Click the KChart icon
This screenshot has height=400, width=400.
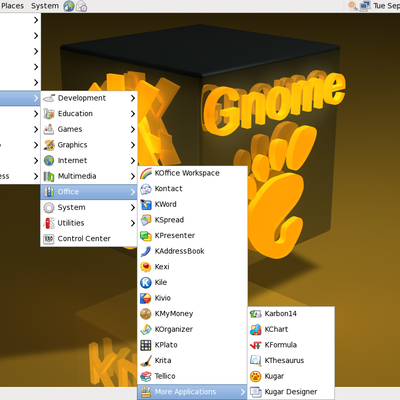[x=256, y=329]
